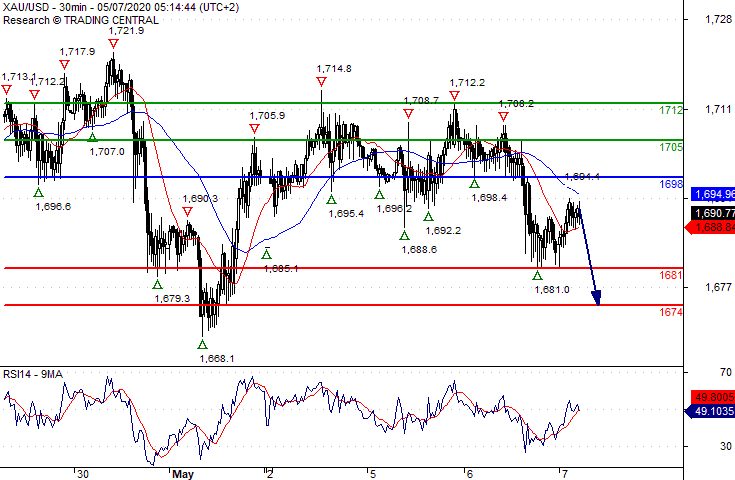Click the red triangle marker under 1,717.9

[64, 65]
